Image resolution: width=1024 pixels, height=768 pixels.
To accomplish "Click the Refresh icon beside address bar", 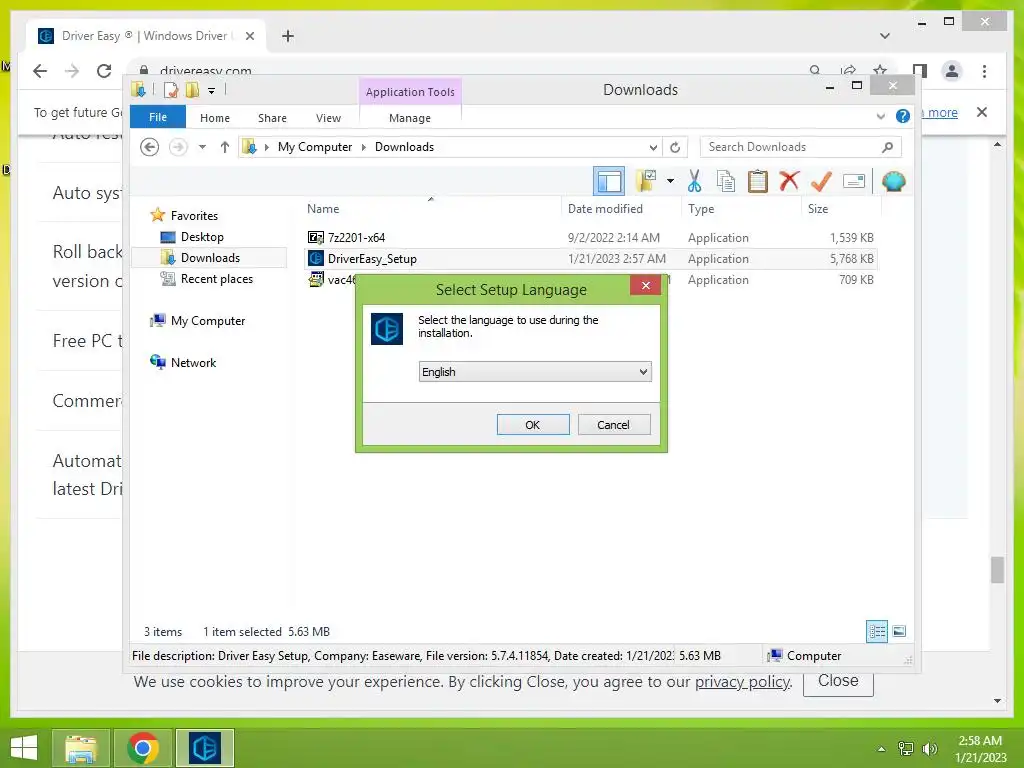I will tap(675, 147).
